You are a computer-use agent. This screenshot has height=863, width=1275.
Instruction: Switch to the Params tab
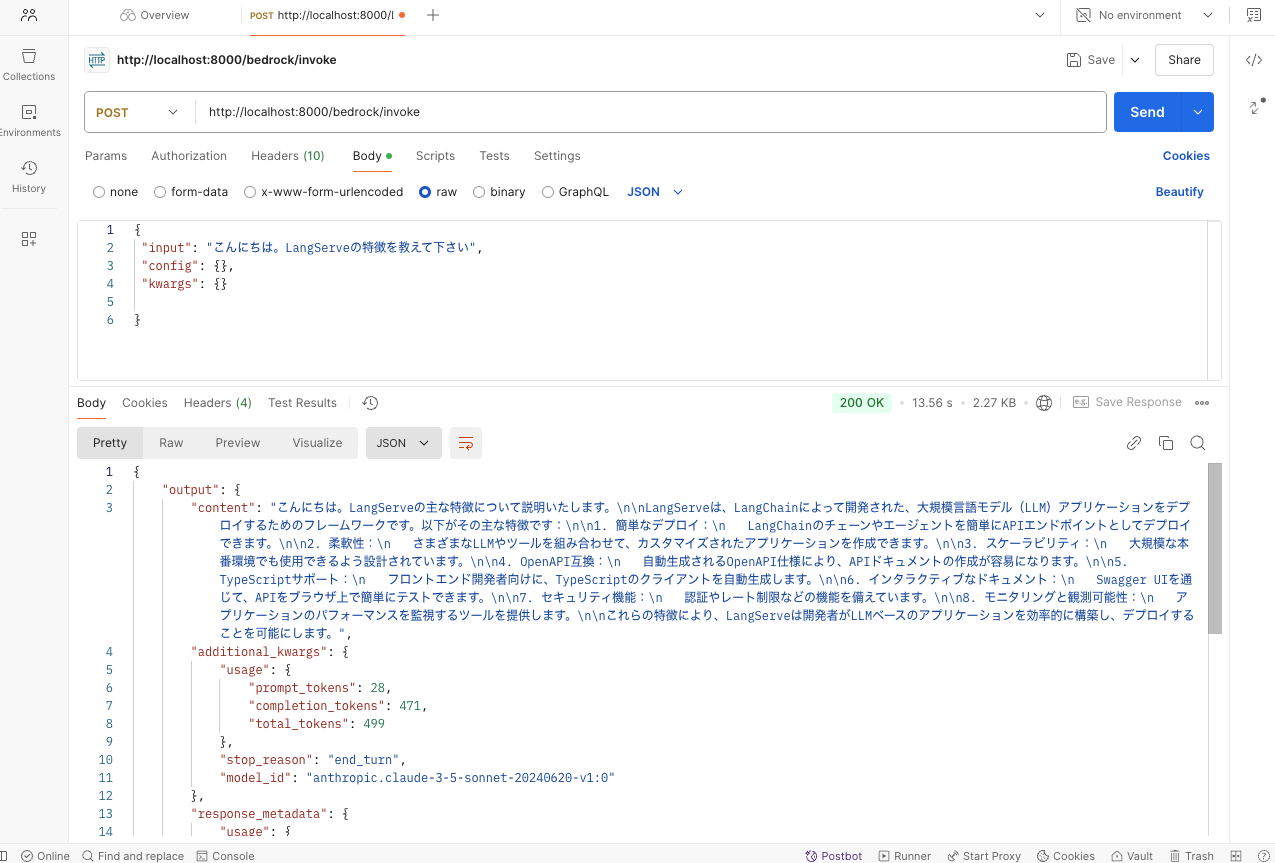(x=106, y=156)
